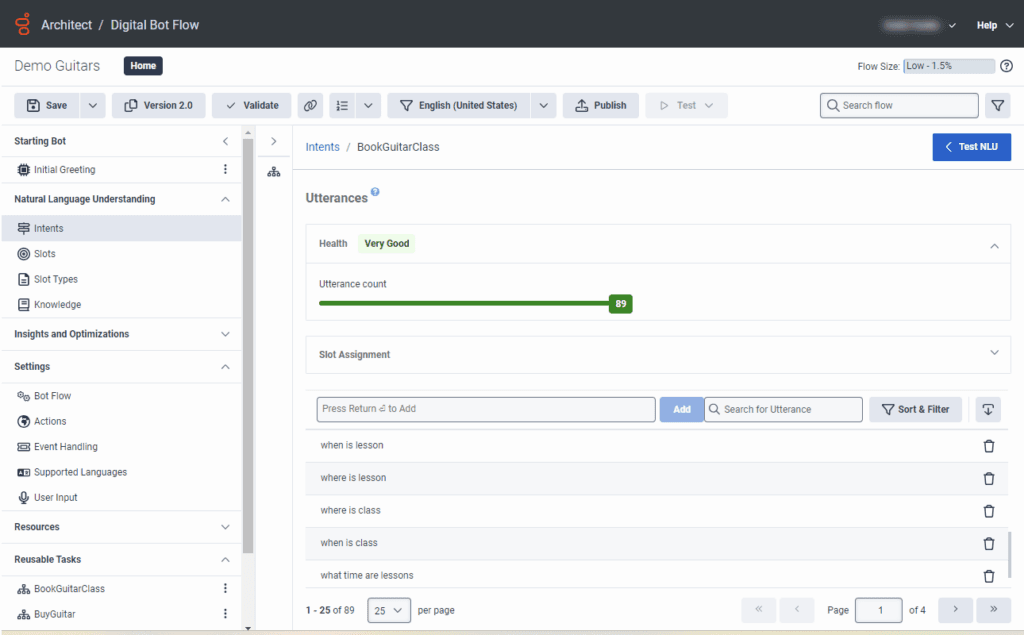Open the Utterances help tooltip icon
This screenshot has width=1024, height=635.
pos(375,192)
